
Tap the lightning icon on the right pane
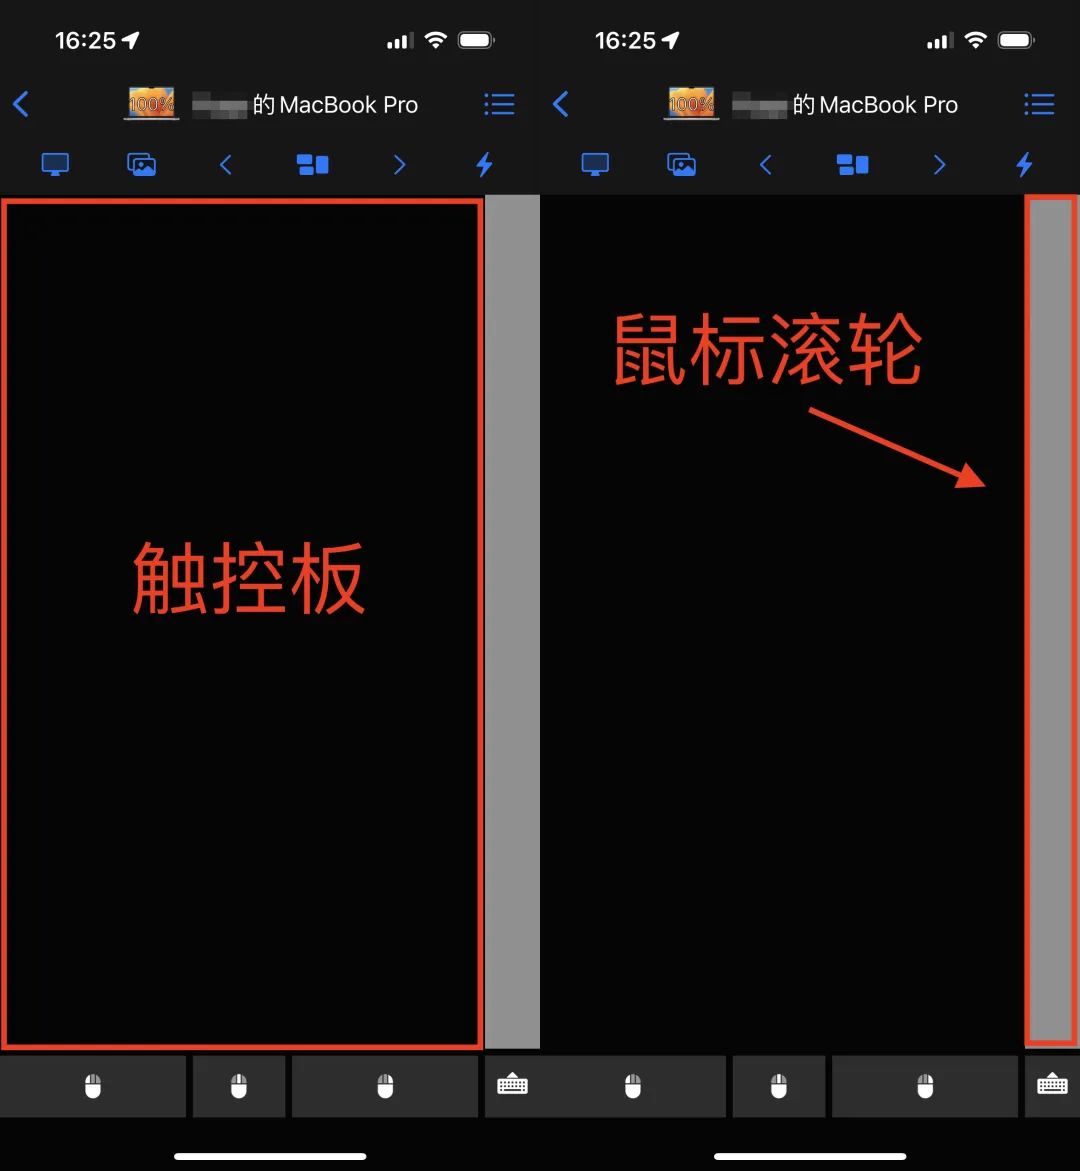coord(1024,164)
